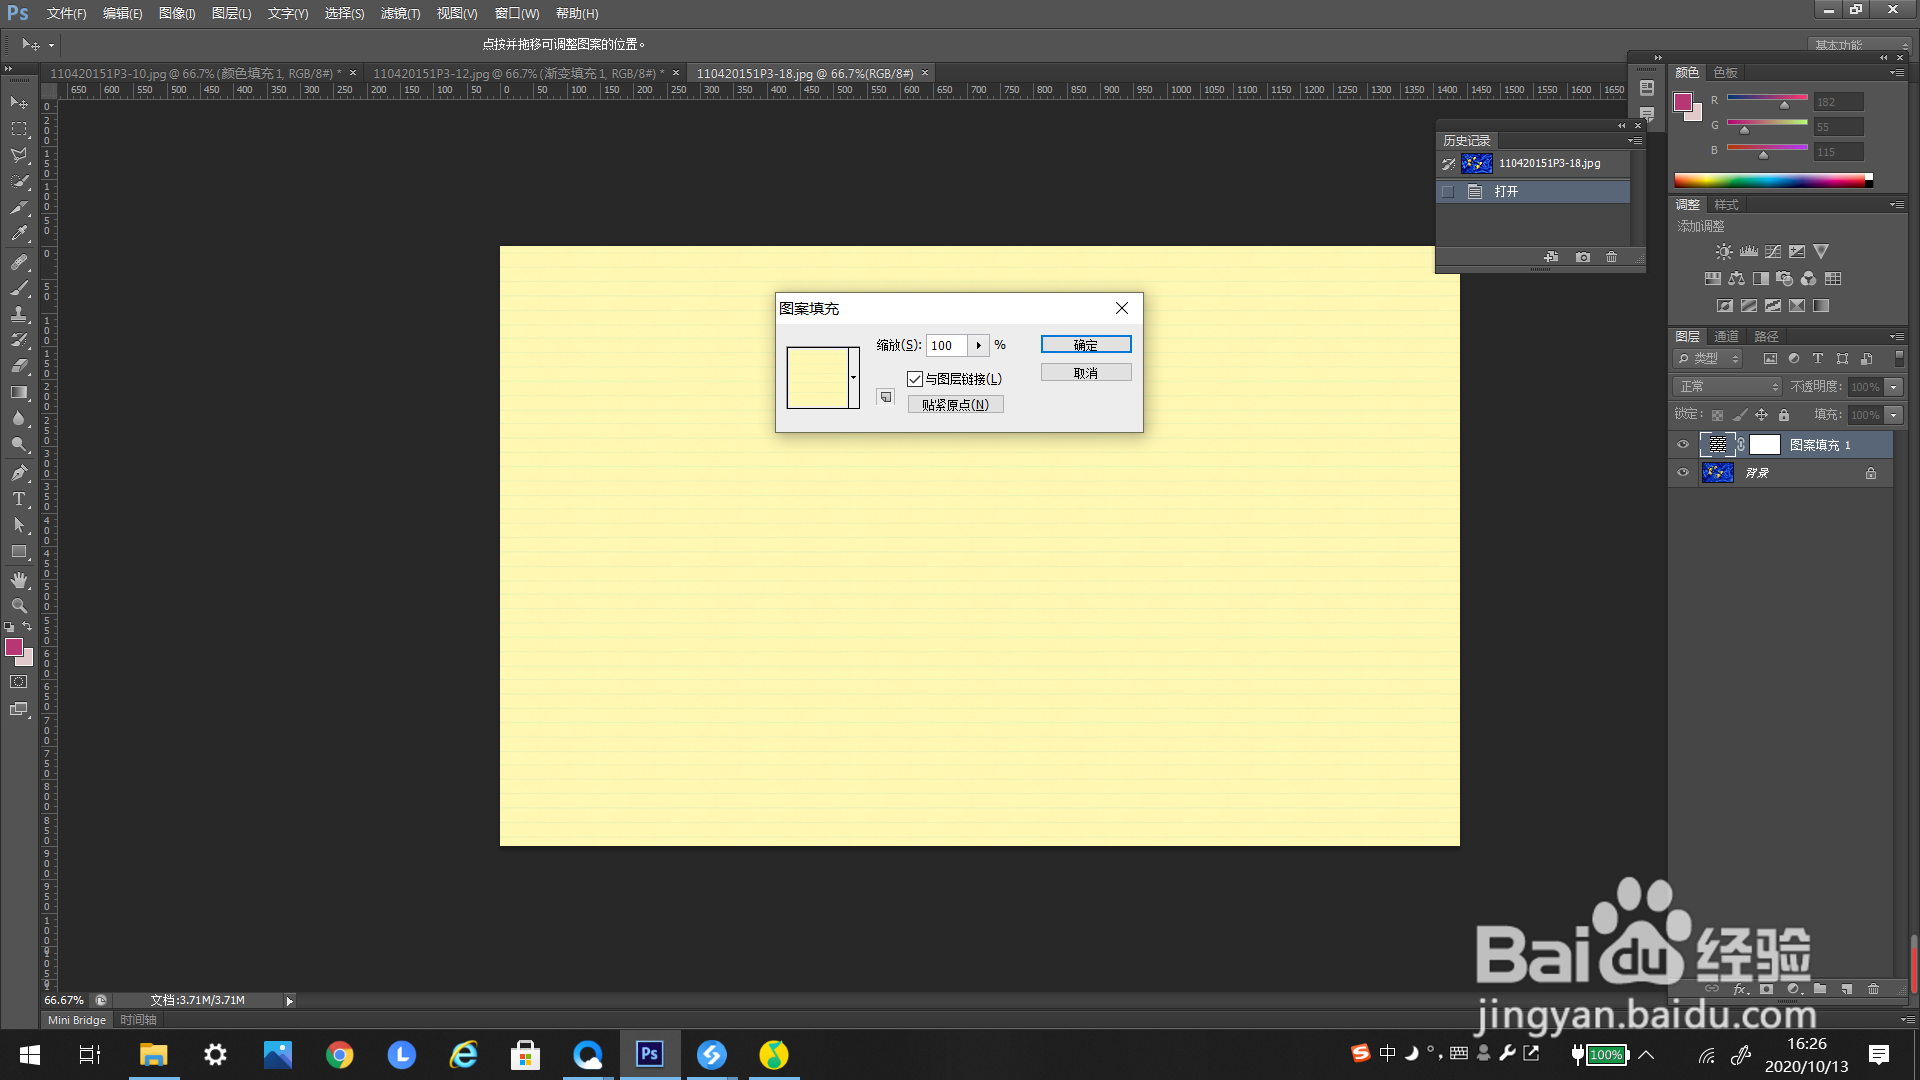Open the 滤镜(T) menu
Viewport: 1920px width, 1080px height.
coord(400,13)
